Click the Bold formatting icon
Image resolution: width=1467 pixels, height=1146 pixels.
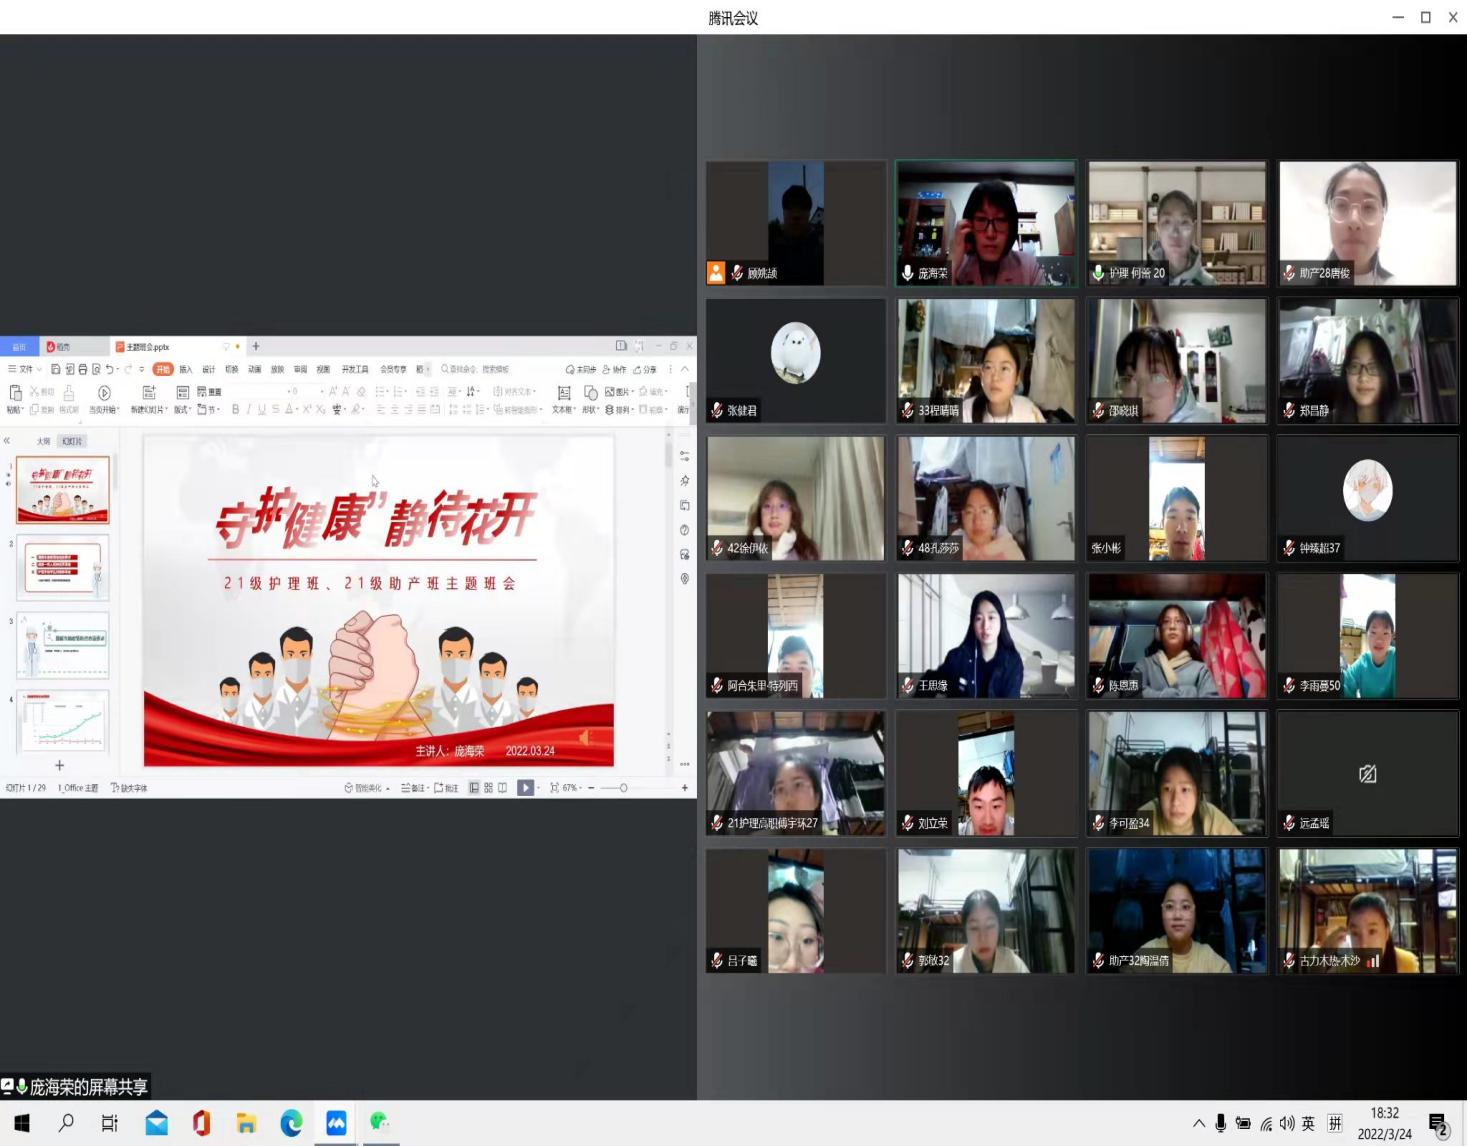click(x=235, y=409)
